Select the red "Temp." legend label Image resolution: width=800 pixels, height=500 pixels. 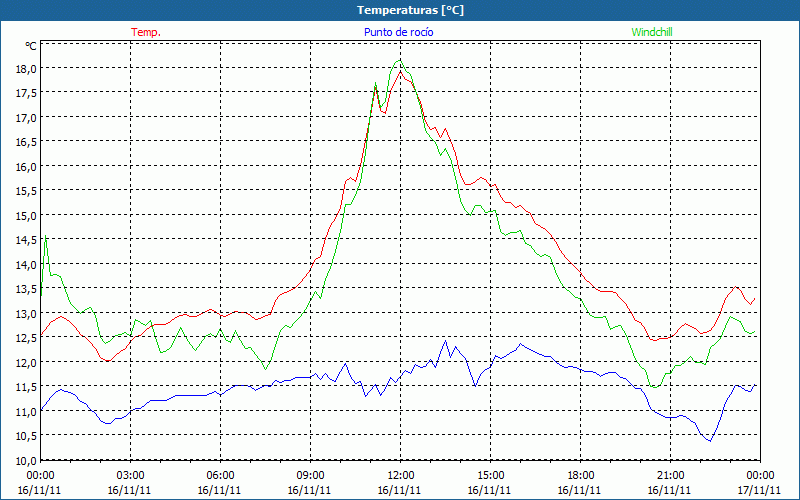point(146,32)
